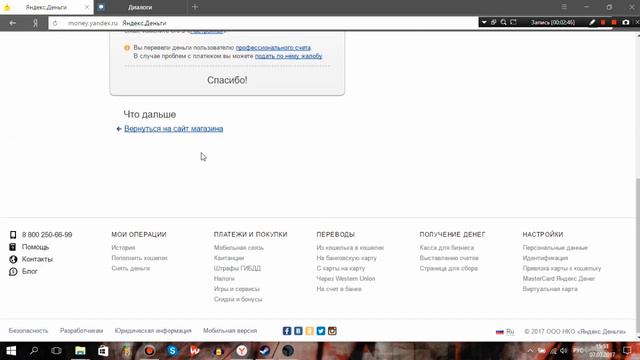
Task: Open История under Мои операции
Action: 123,248
